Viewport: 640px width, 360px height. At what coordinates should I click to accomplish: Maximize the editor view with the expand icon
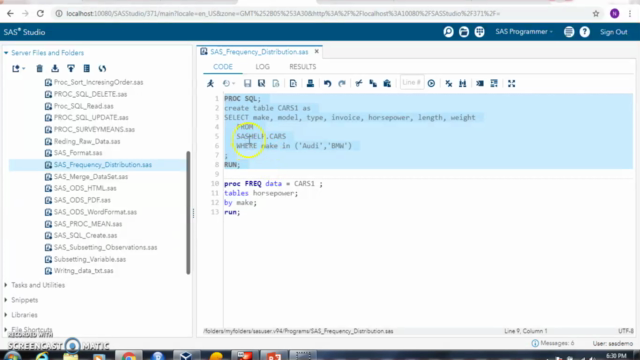[511, 83]
